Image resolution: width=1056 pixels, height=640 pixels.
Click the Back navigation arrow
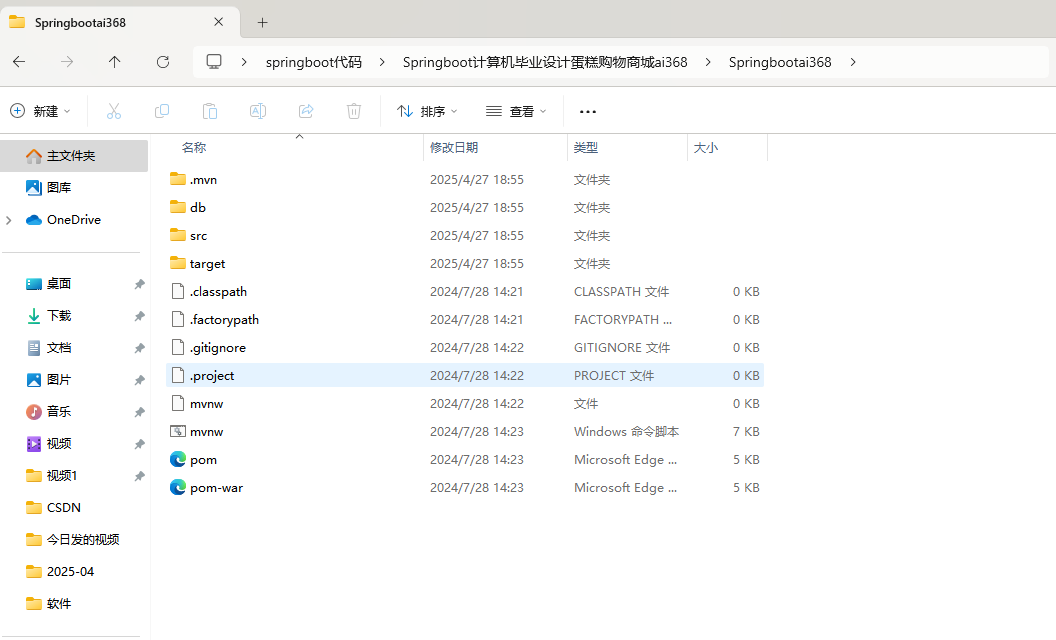tap(19, 62)
